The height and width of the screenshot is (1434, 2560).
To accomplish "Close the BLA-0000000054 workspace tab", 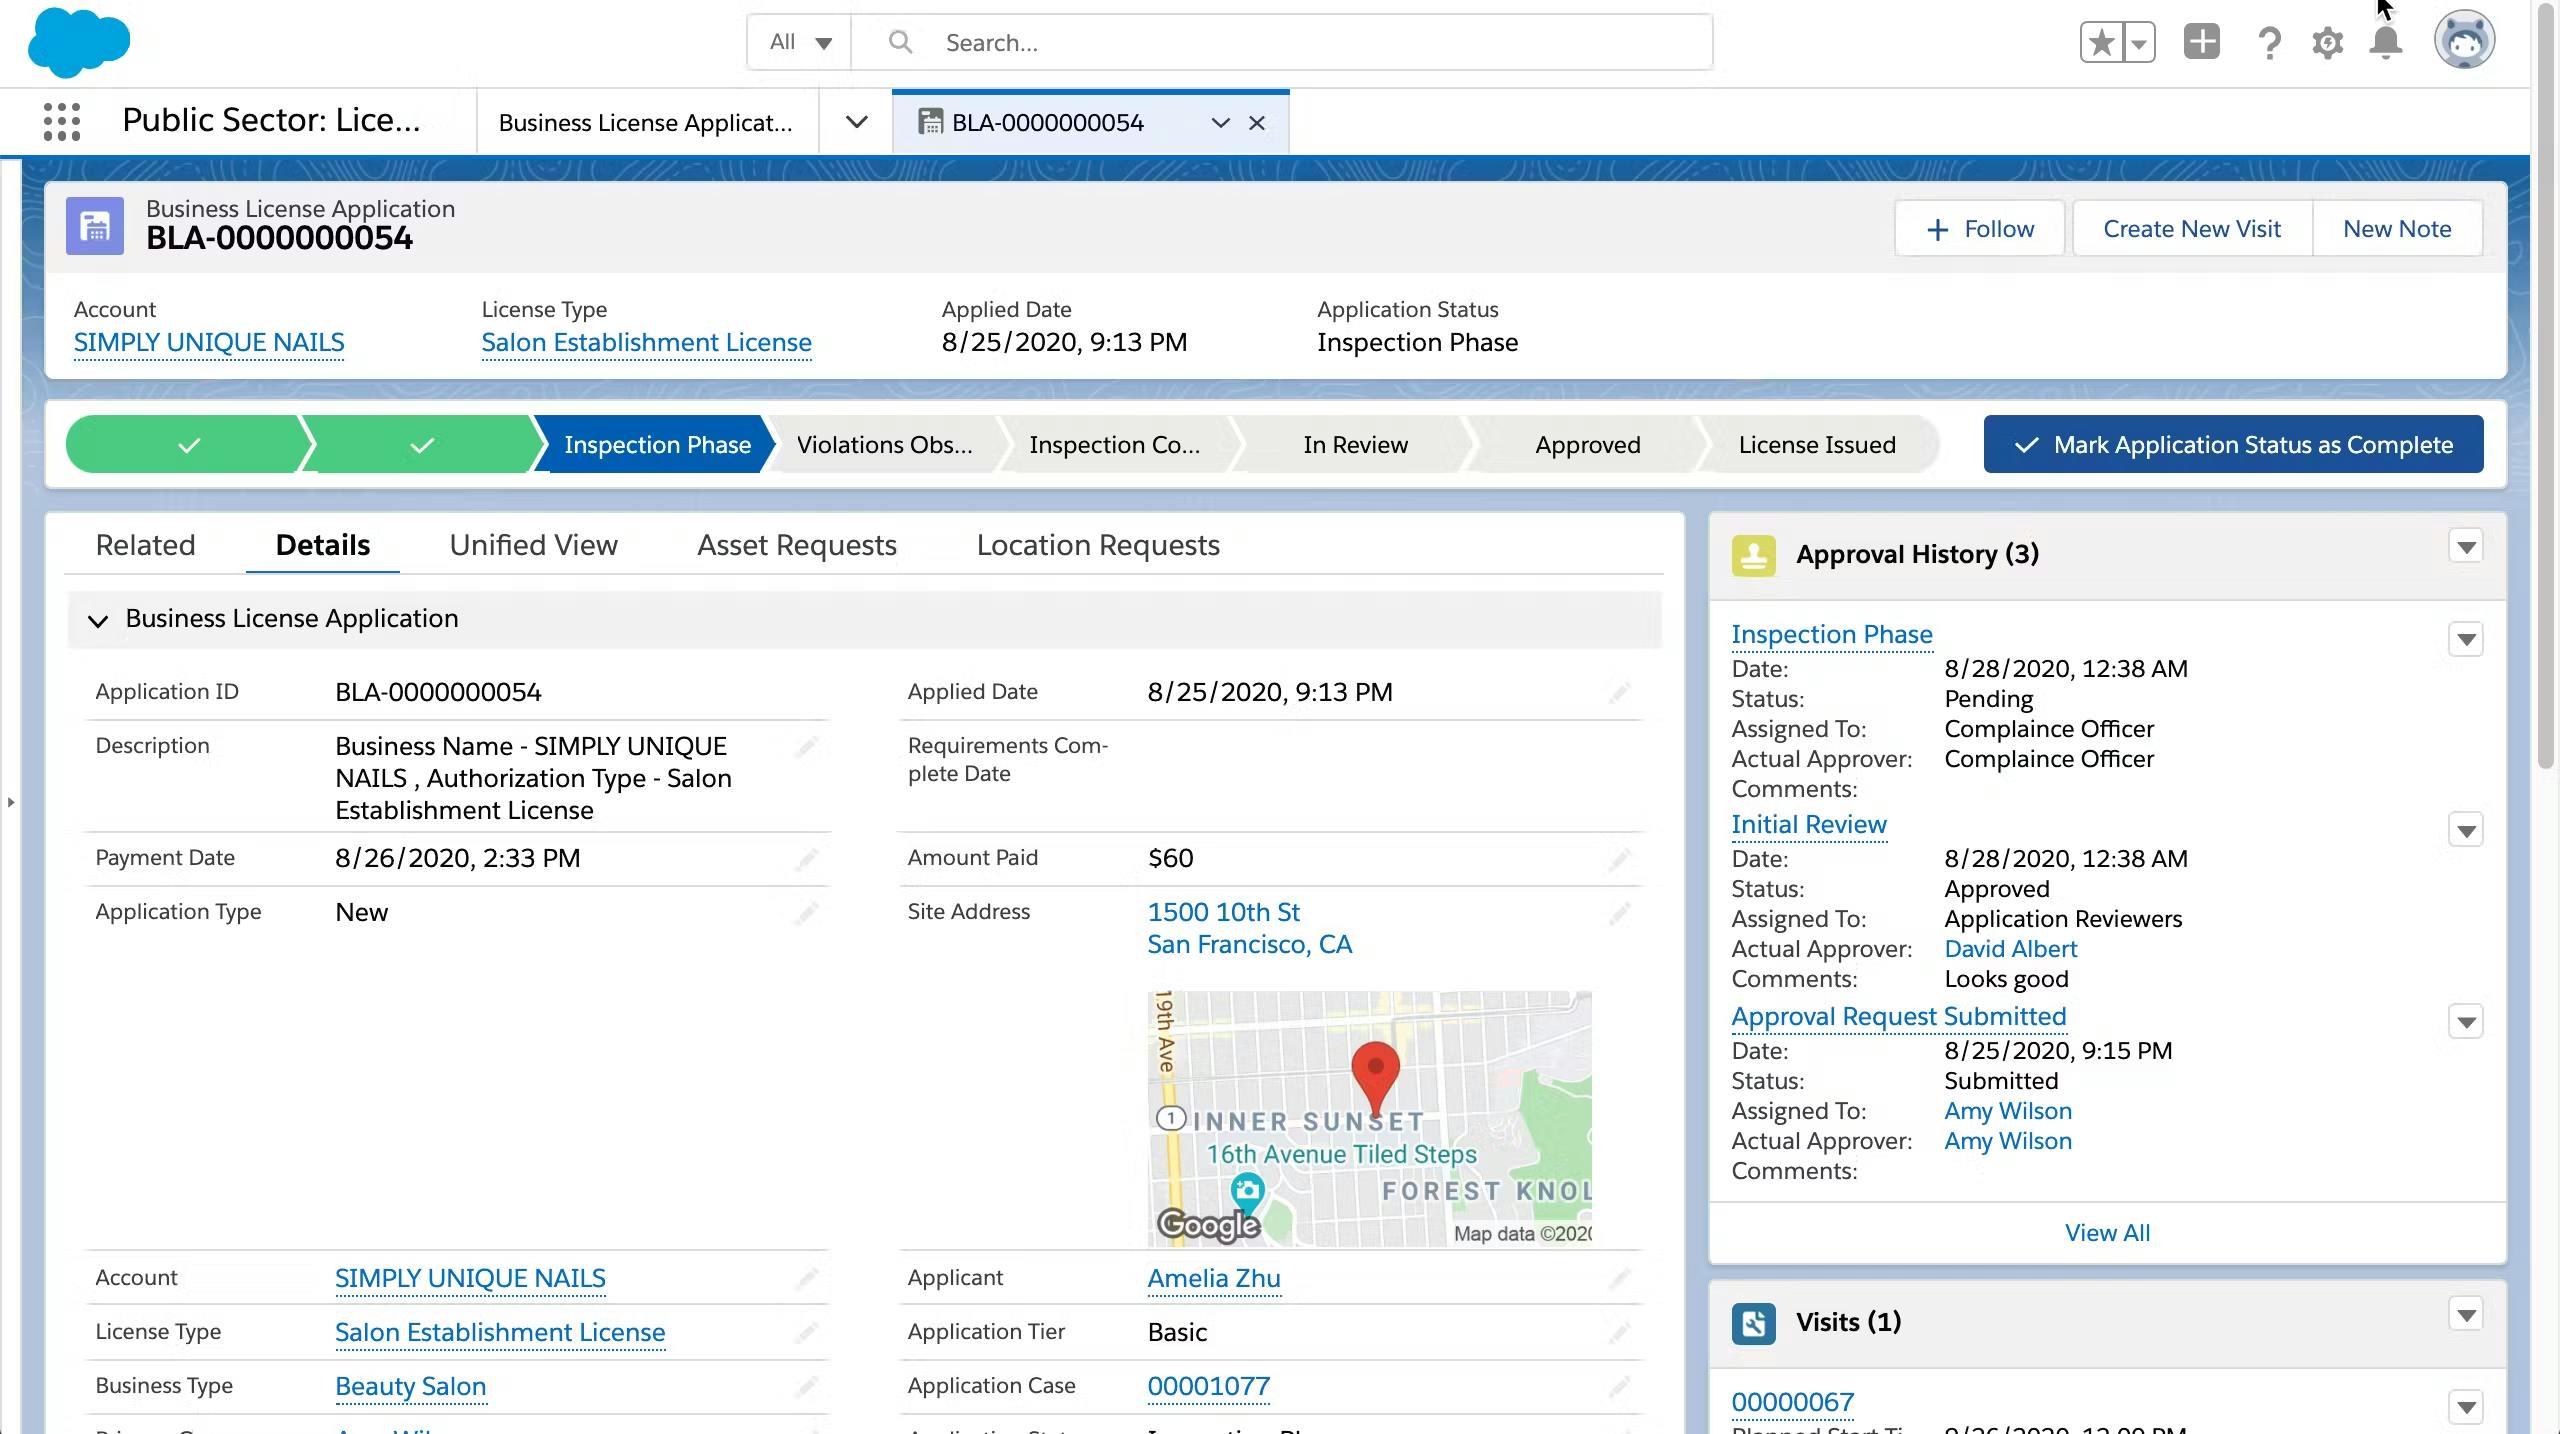I will [1257, 123].
